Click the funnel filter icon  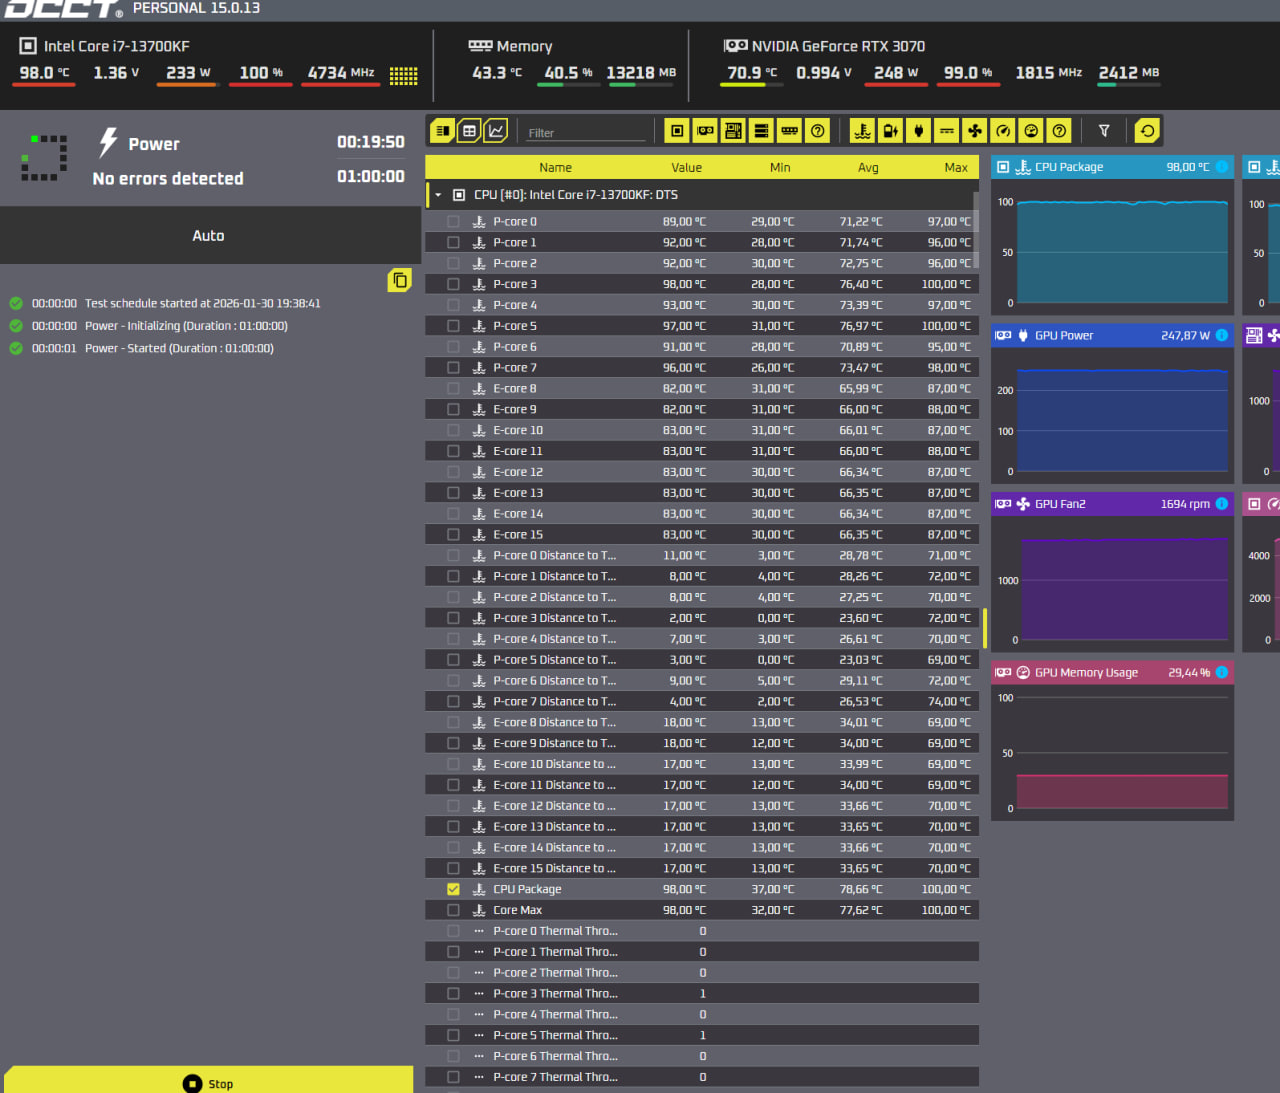click(1104, 131)
